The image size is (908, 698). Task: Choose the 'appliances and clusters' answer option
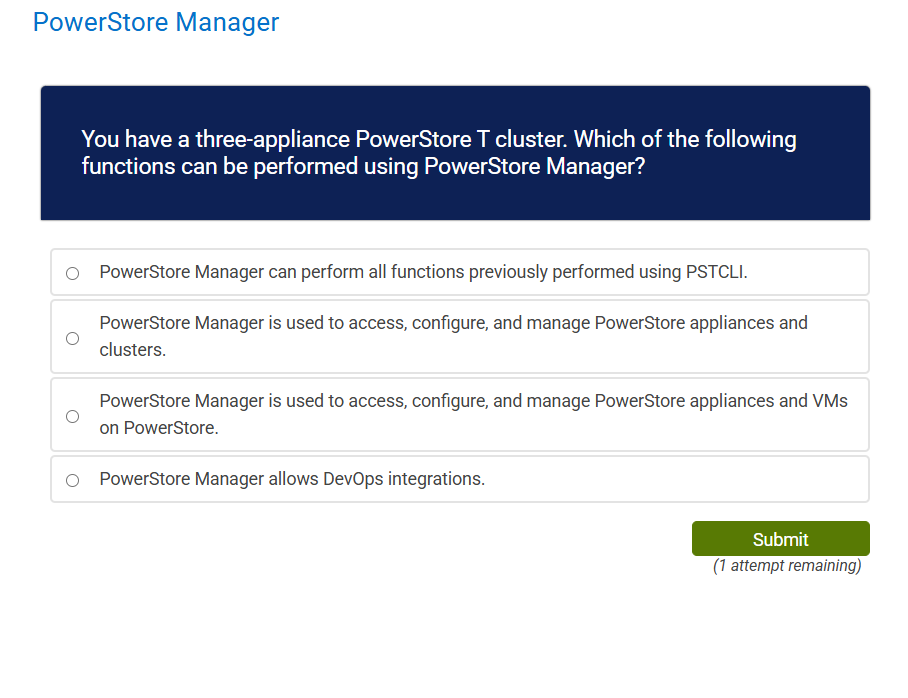pyautogui.click(x=72, y=338)
